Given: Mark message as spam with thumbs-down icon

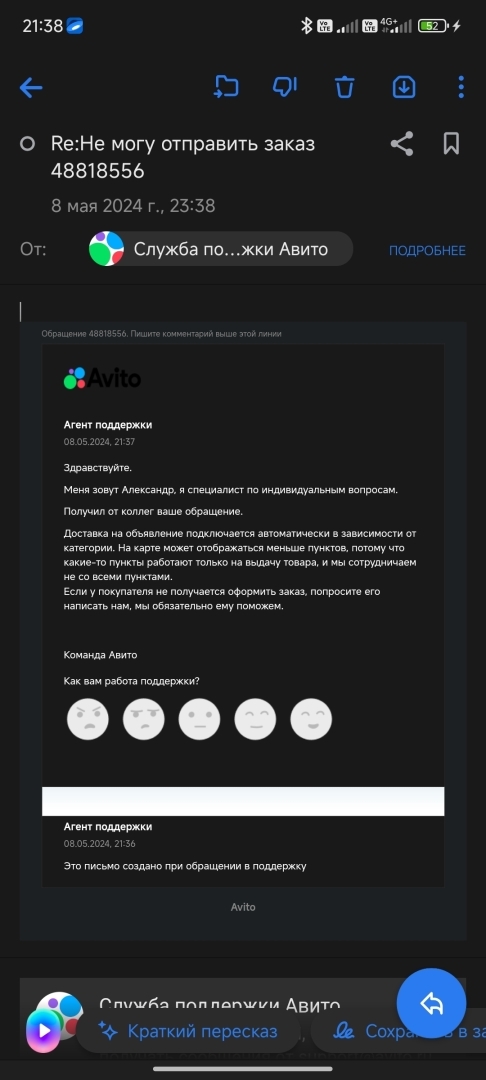Looking at the screenshot, I should coord(284,87).
